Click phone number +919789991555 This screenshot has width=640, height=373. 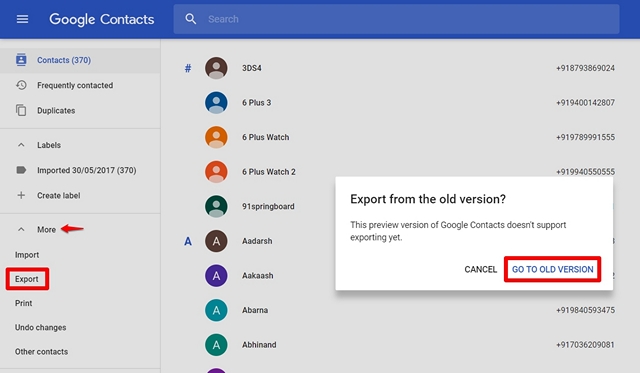(x=585, y=138)
